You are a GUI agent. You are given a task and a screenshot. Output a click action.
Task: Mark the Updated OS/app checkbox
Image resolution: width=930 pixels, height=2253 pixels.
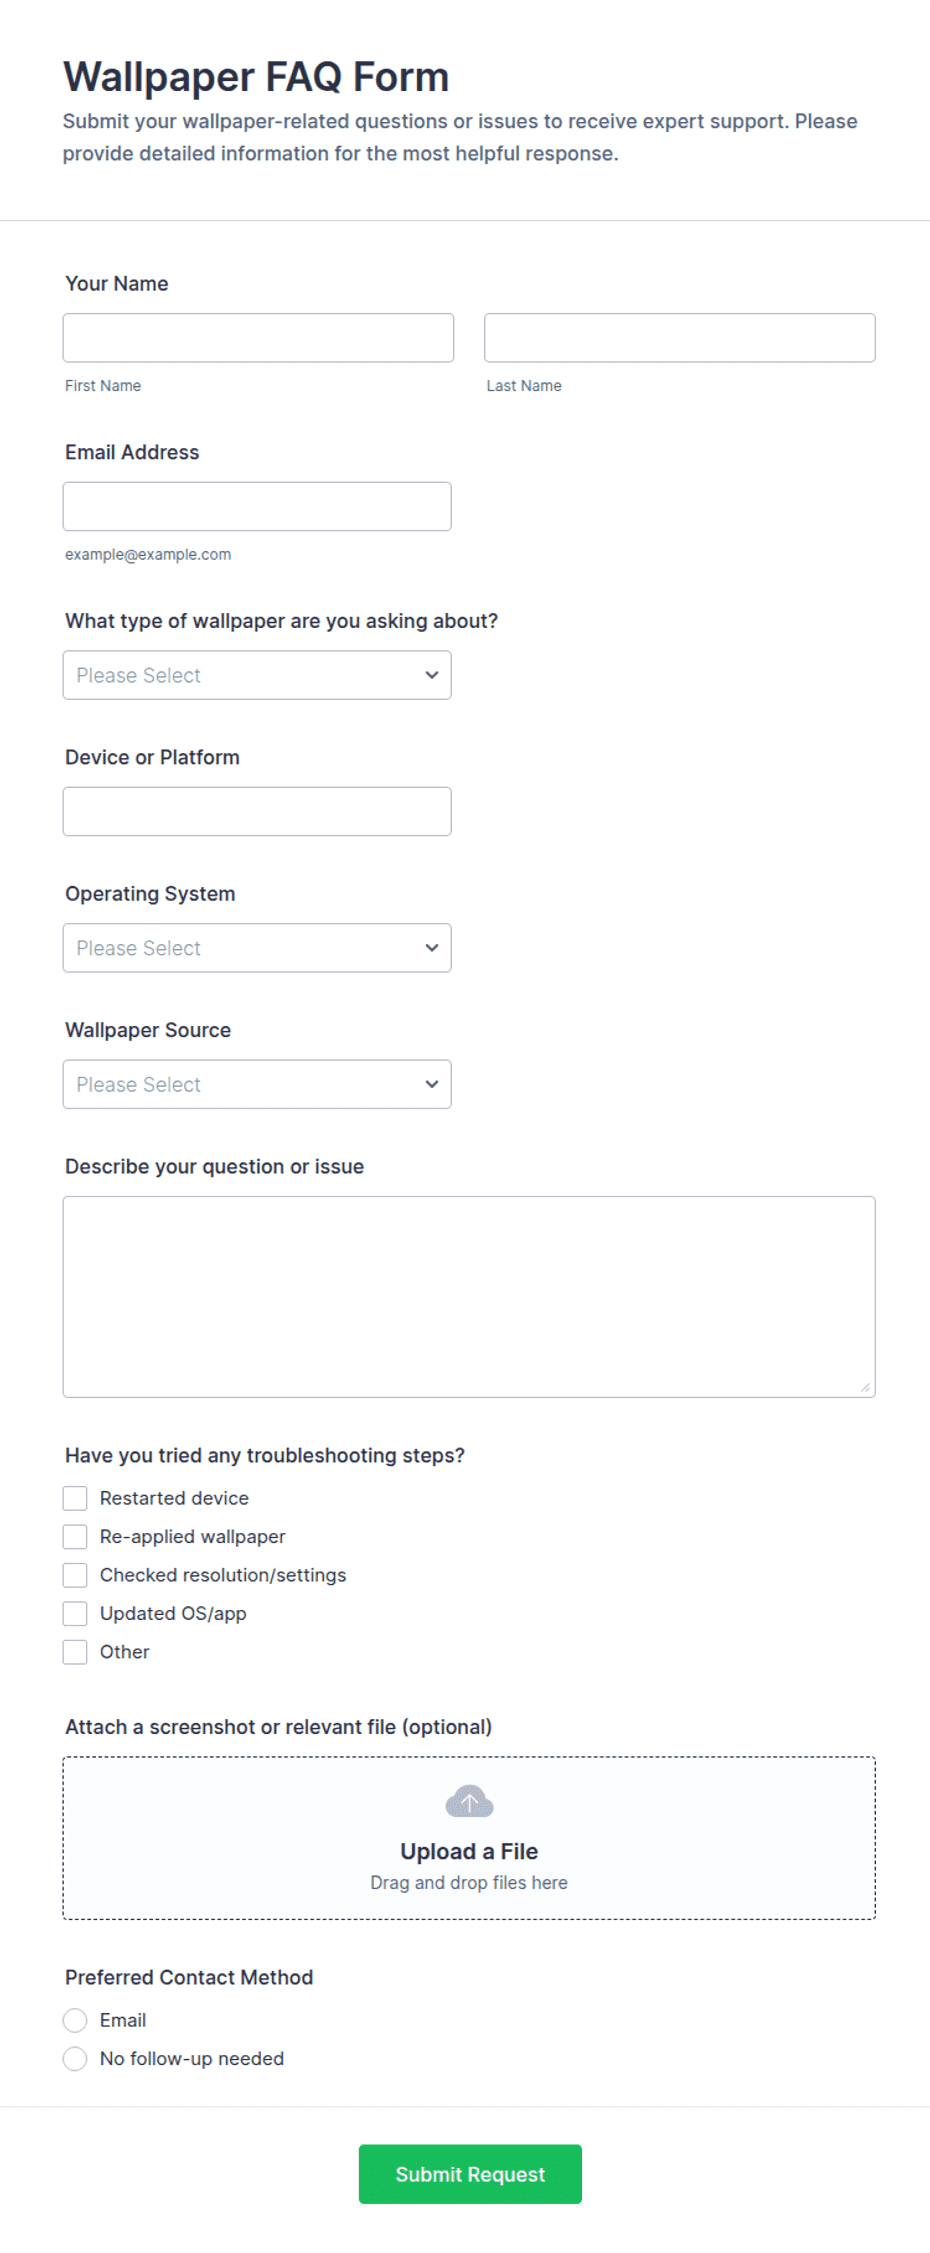(x=75, y=1613)
